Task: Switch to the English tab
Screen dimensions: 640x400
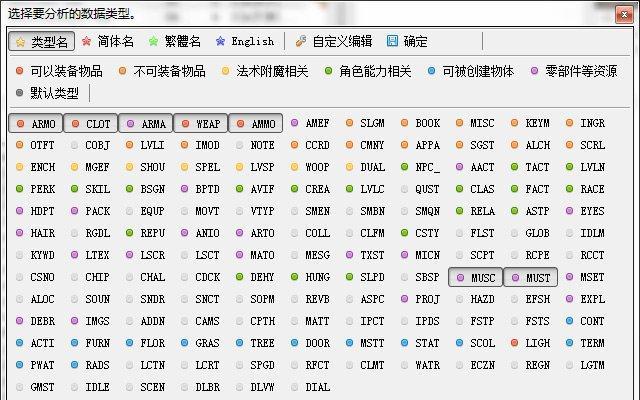Action: pyautogui.click(x=245, y=42)
